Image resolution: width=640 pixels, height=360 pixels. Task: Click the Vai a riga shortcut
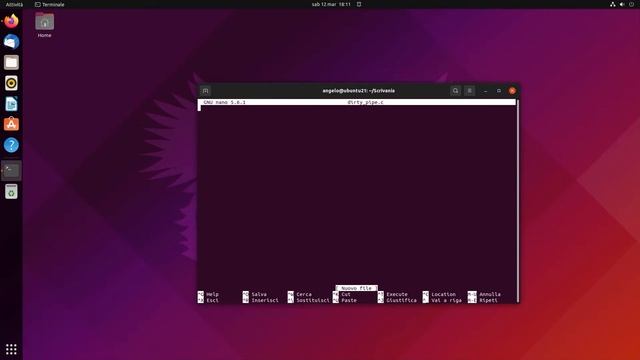[x=442, y=300]
